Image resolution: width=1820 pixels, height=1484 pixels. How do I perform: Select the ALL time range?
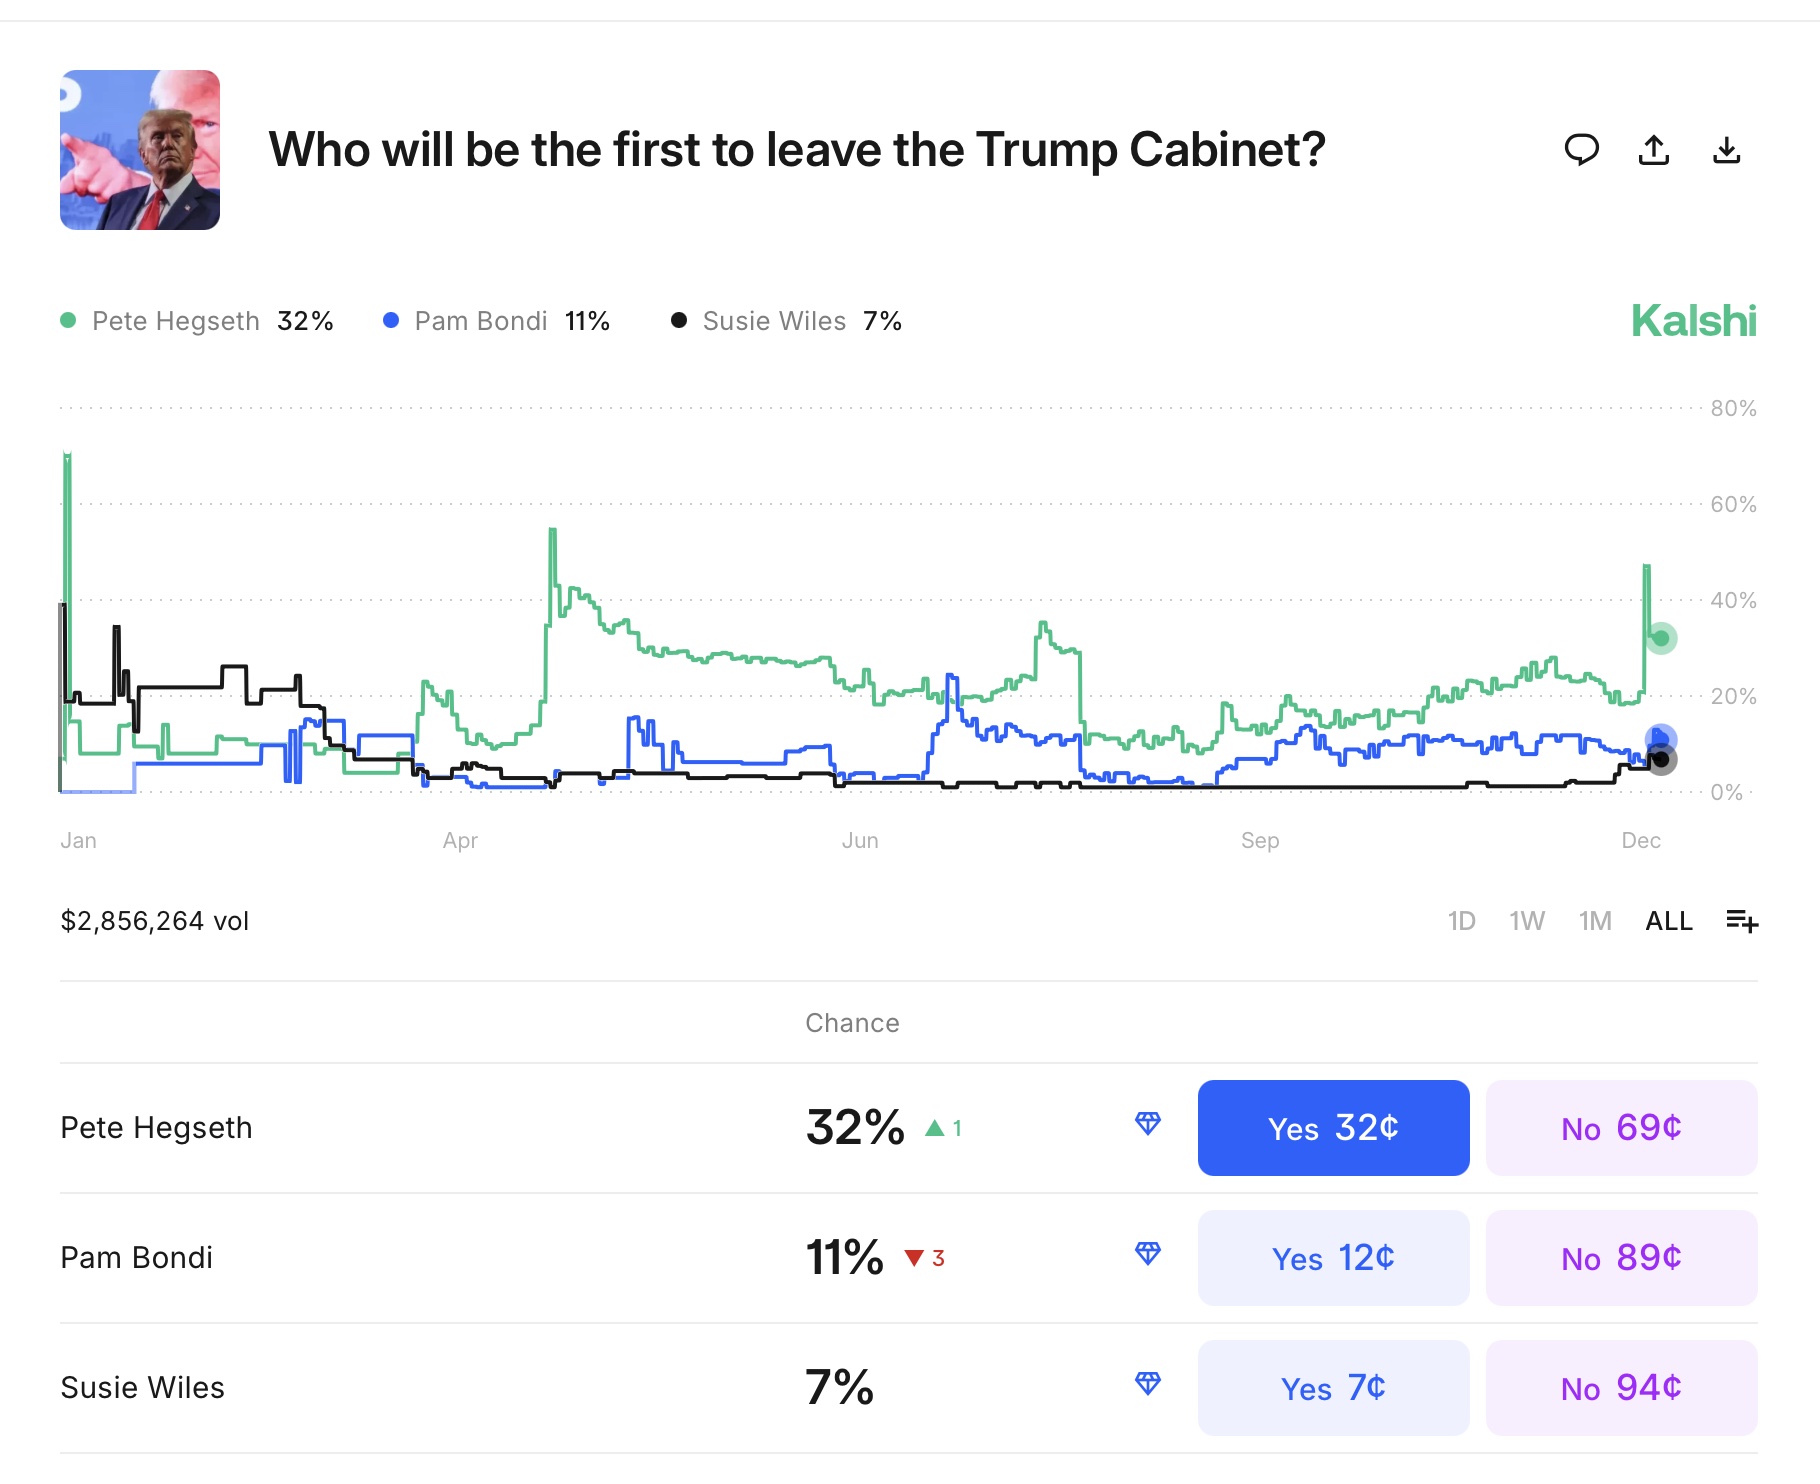coord(1669,921)
